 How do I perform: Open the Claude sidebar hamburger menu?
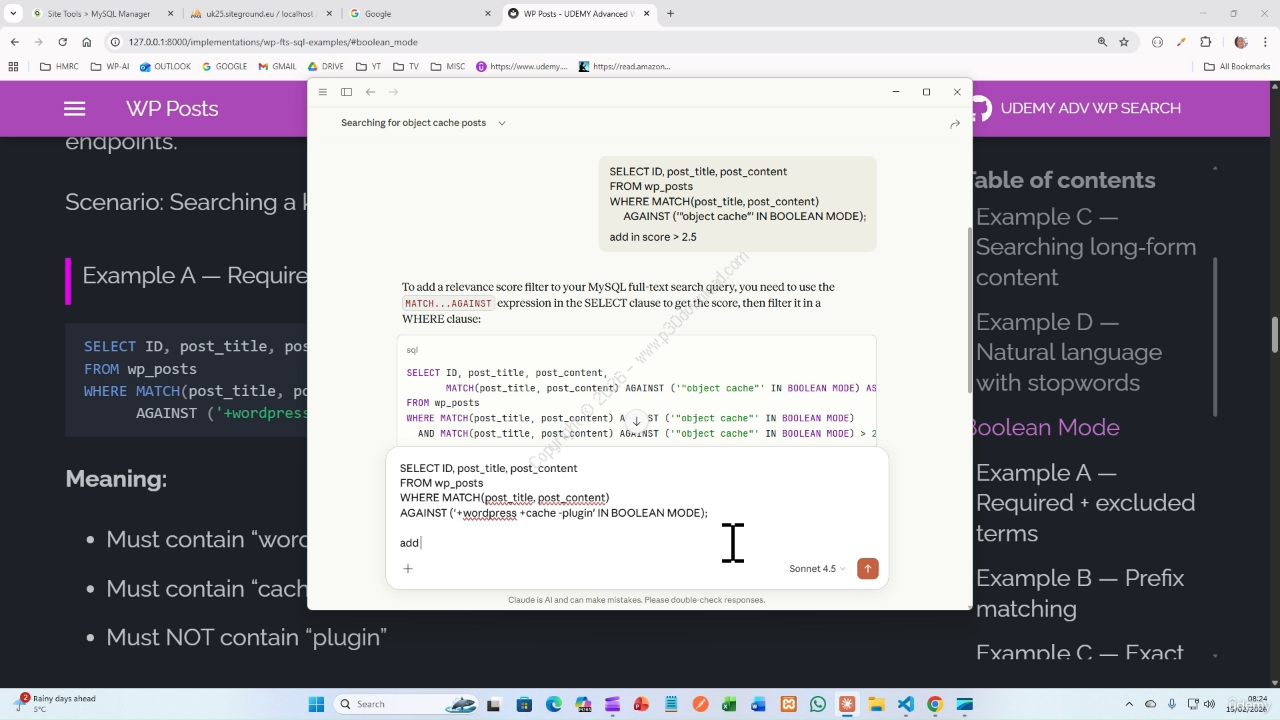point(322,92)
